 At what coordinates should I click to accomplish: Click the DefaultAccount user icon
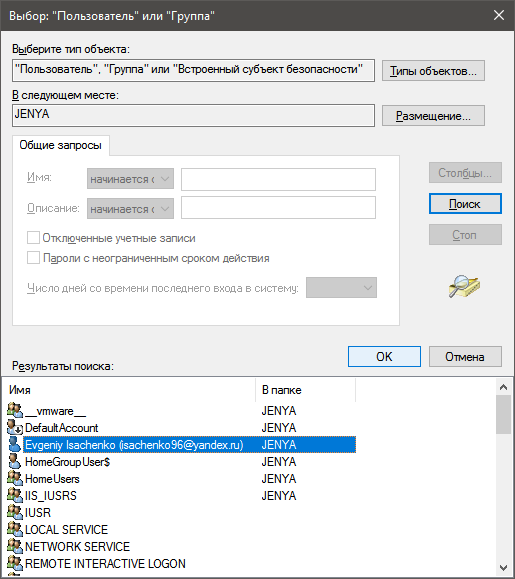coord(15,428)
